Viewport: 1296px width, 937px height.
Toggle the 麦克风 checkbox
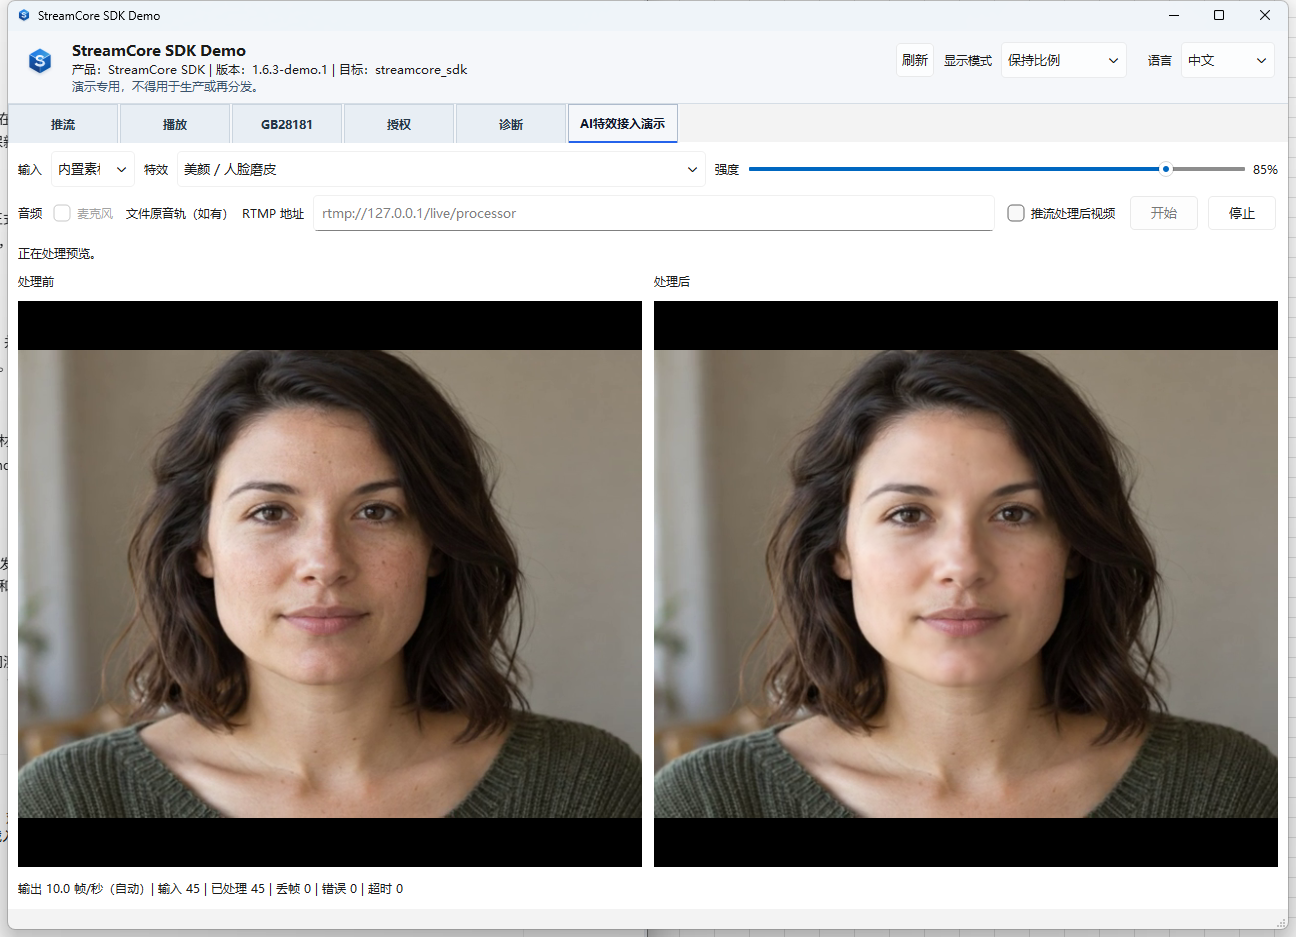62,213
